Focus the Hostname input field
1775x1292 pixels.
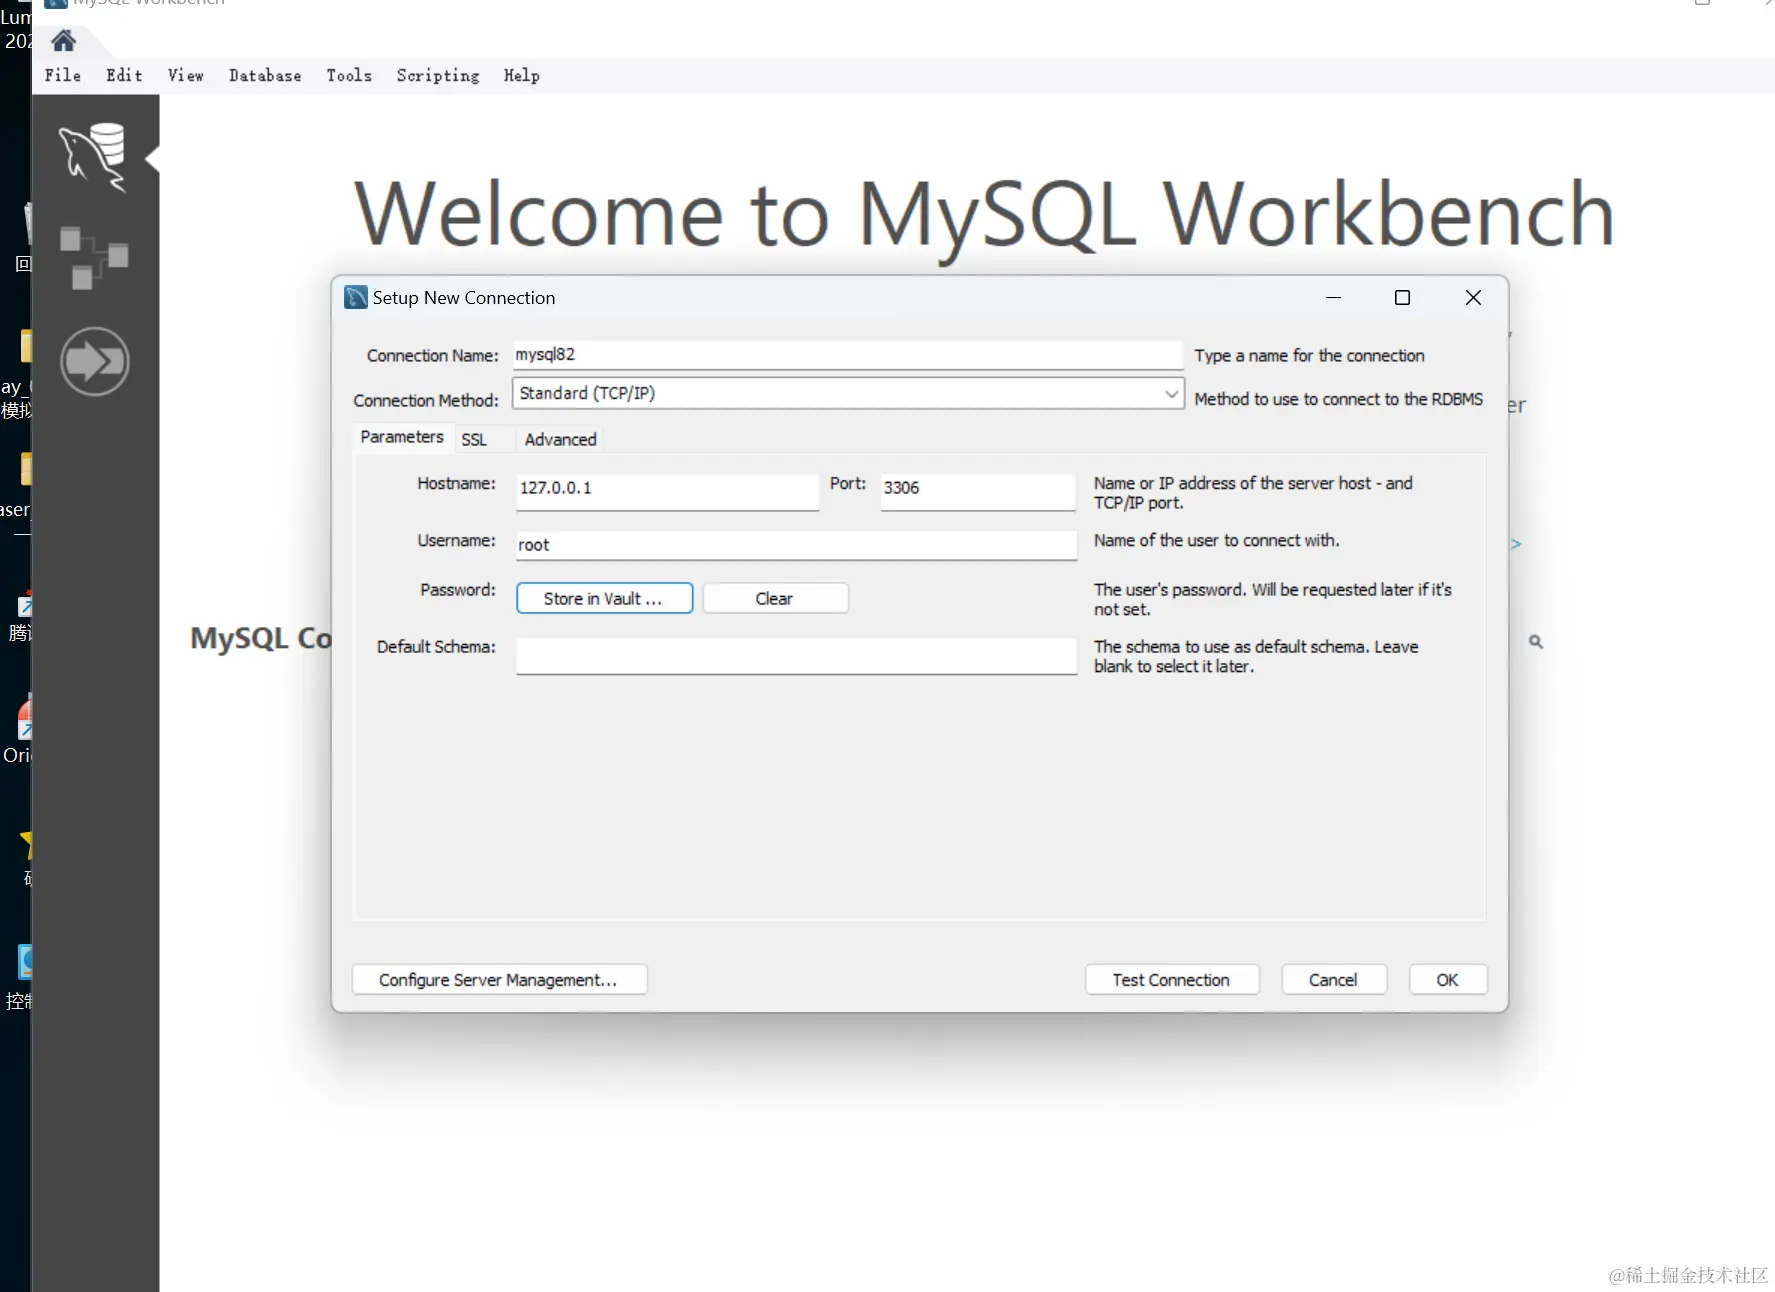pyautogui.click(x=667, y=490)
